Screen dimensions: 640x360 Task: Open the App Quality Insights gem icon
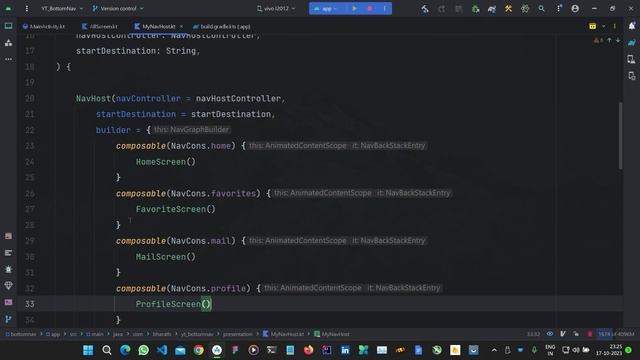pyautogui.click(x=8, y=286)
